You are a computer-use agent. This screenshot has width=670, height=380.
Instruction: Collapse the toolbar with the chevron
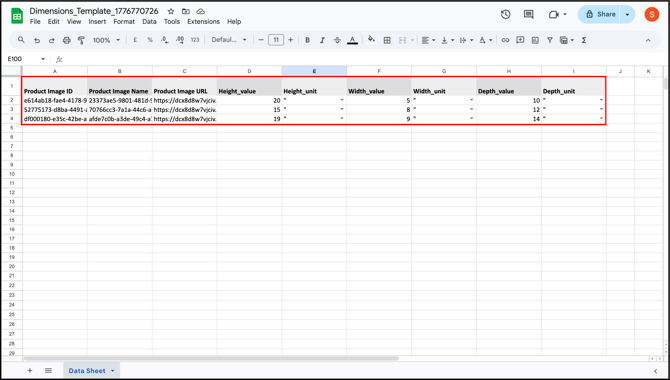tap(648, 40)
